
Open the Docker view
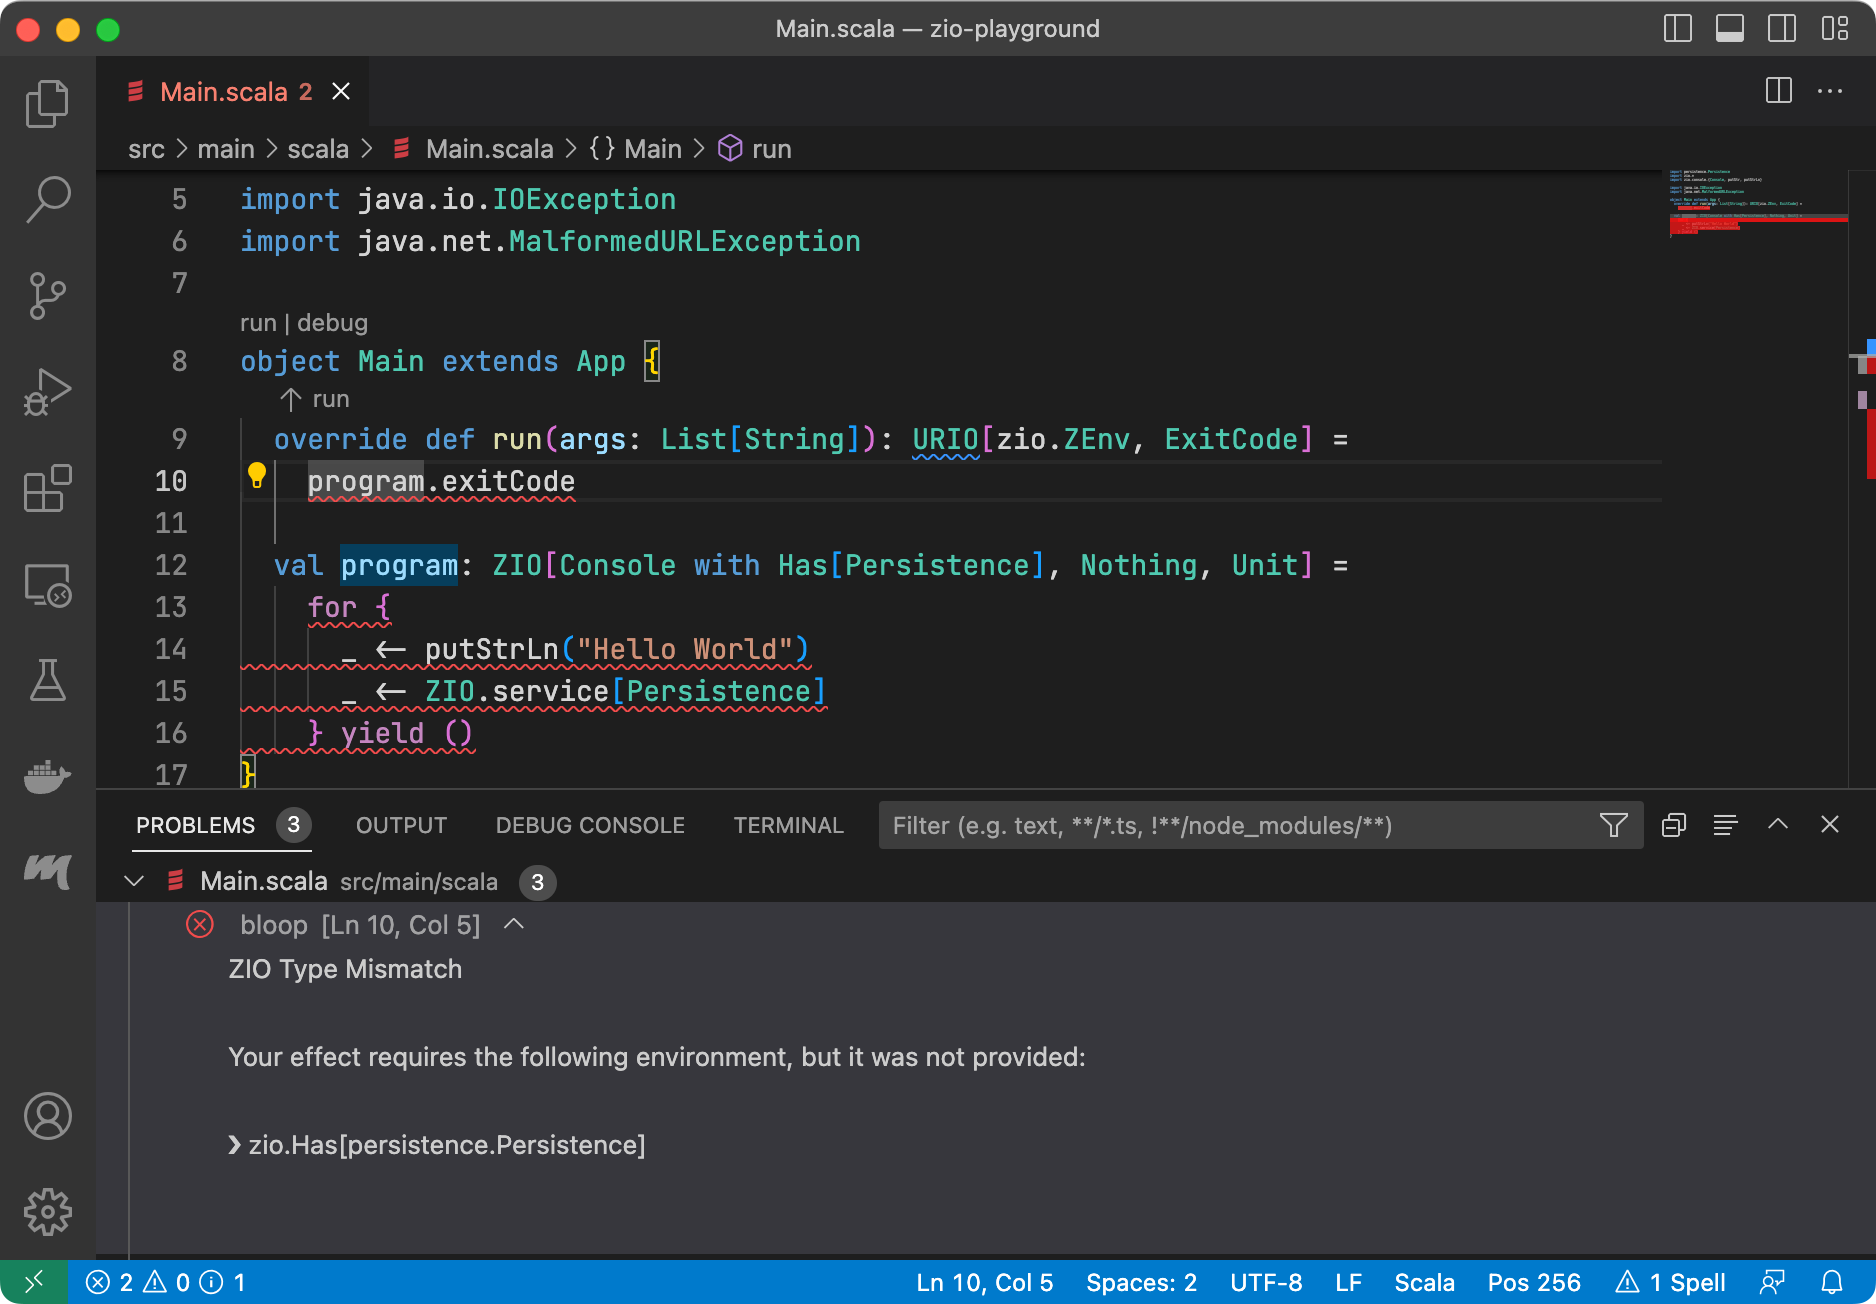coord(47,776)
